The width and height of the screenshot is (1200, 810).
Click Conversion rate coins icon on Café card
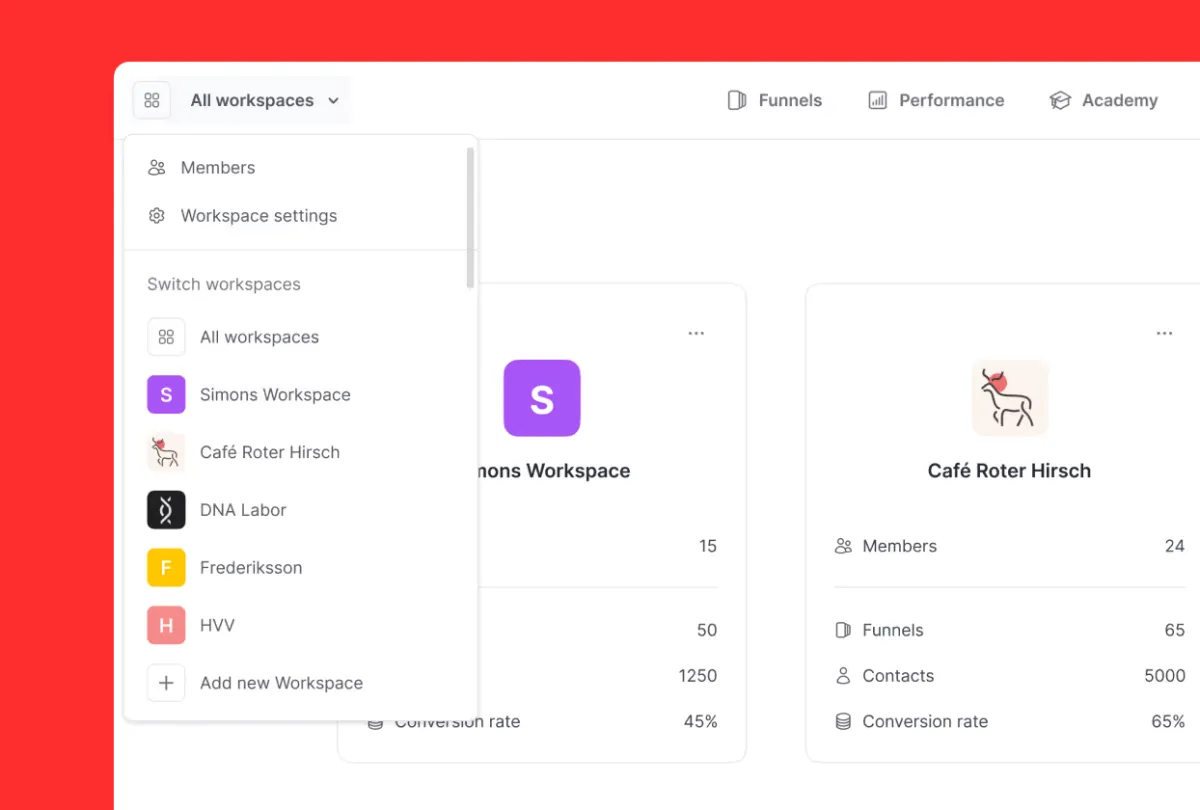843,721
